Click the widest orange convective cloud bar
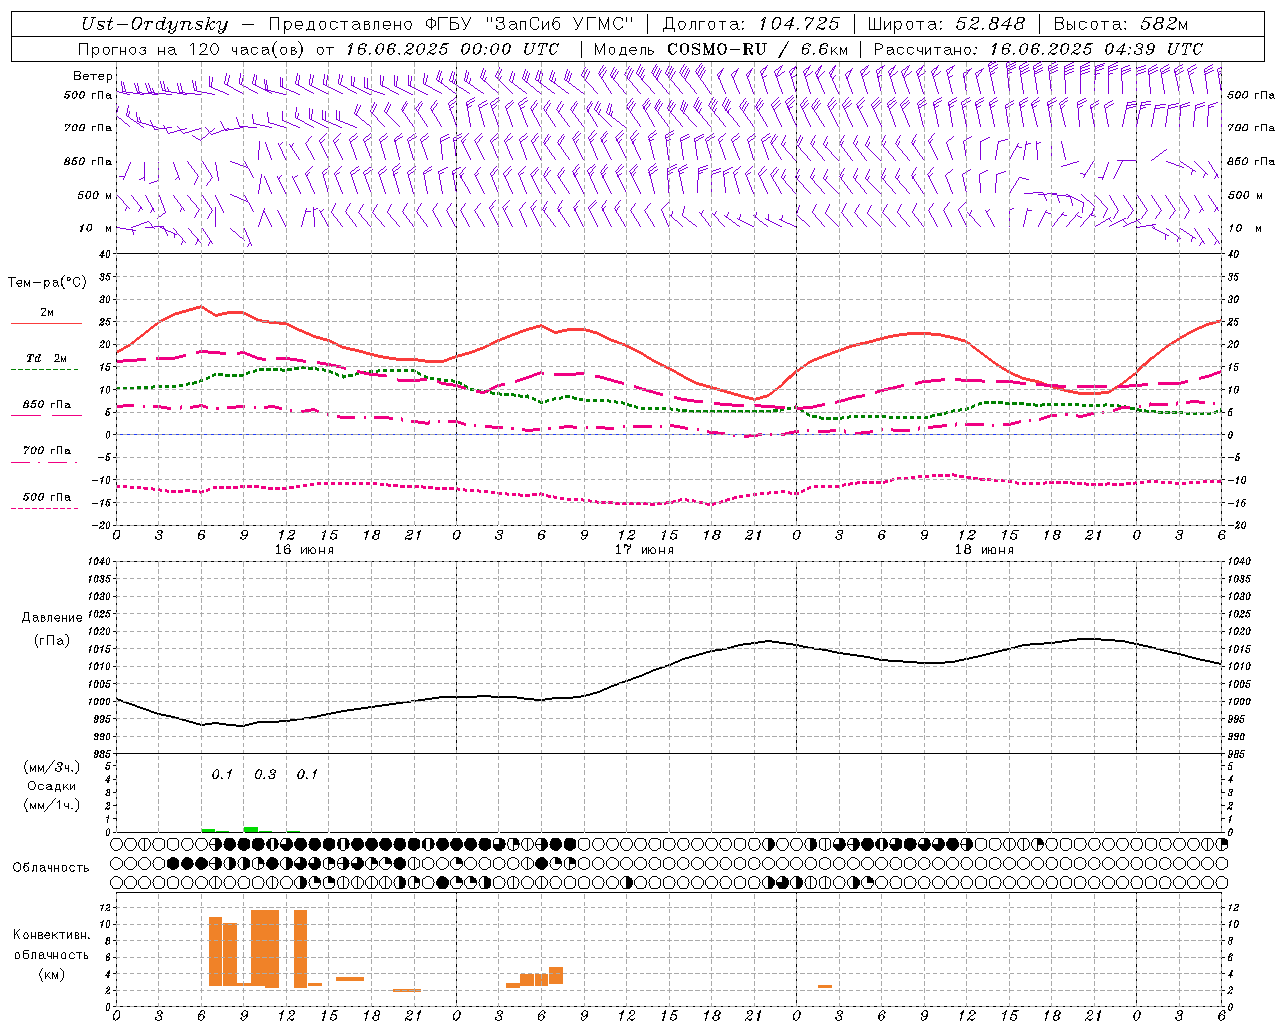The height and width of the screenshot is (1024, 1280). [265, 948]
